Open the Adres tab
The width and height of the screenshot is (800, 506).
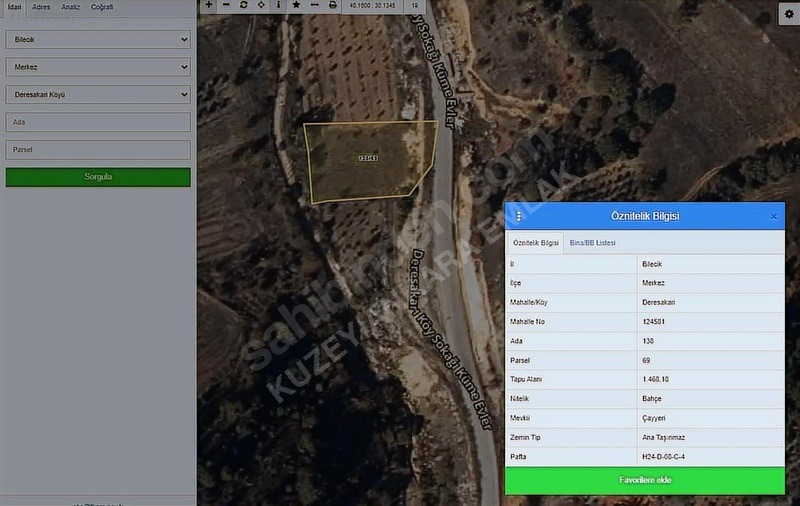[41, 7]
